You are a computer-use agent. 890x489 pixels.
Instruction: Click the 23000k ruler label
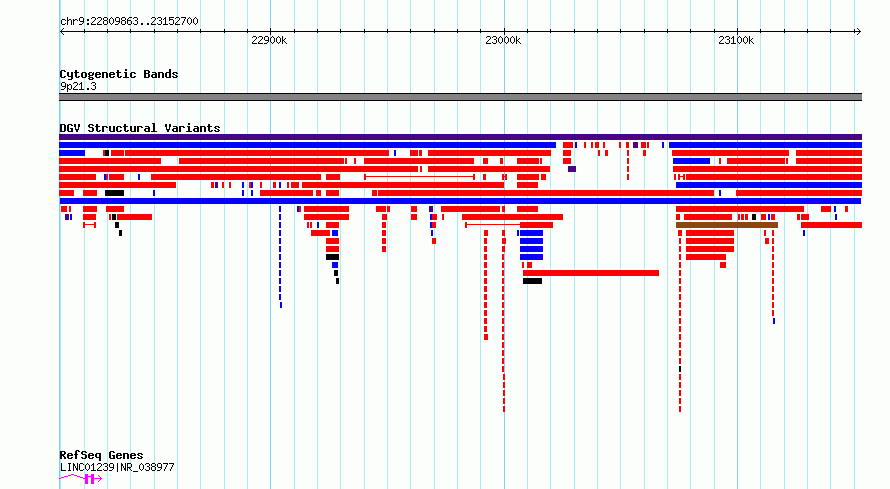[x=503, y=40]
